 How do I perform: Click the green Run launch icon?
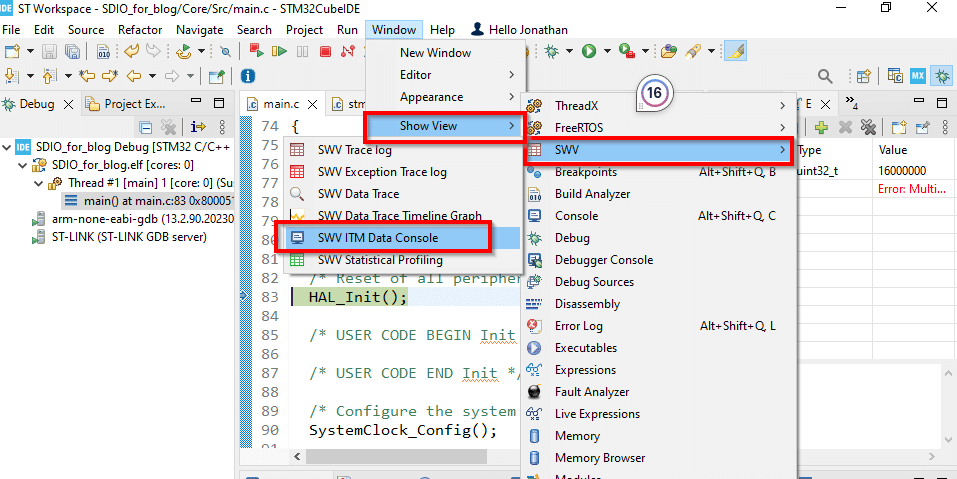[x=589, y=52]
